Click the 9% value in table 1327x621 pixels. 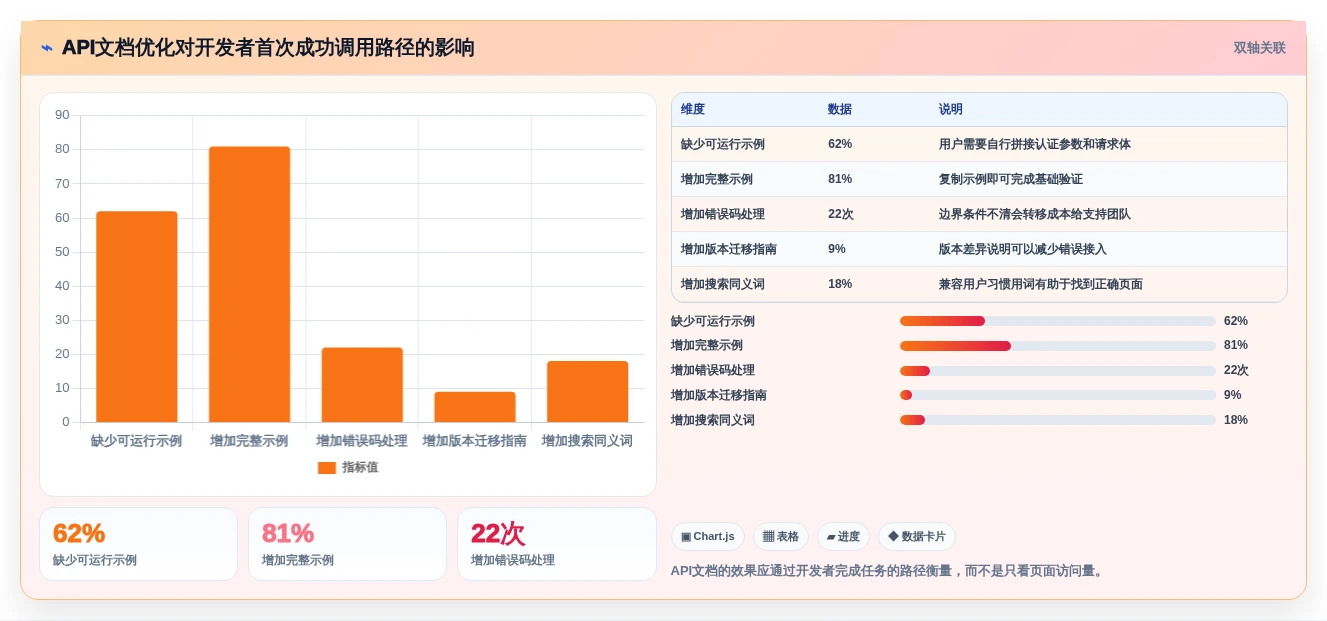point(837,249)
